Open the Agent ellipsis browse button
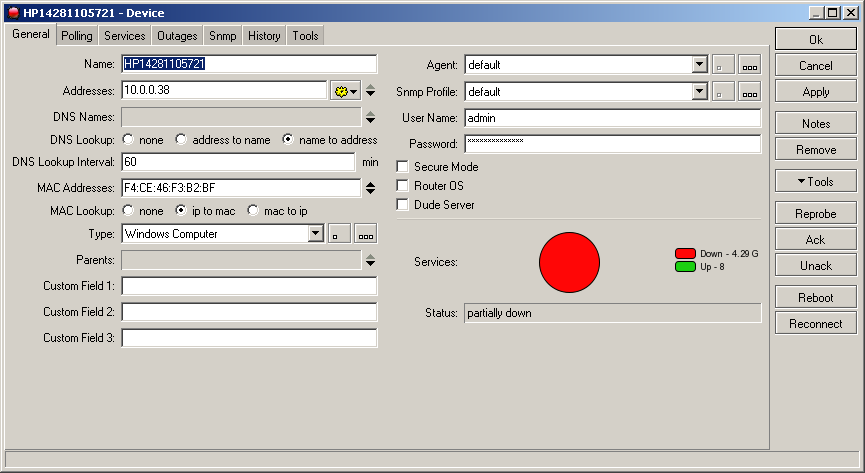 [750, 65]
